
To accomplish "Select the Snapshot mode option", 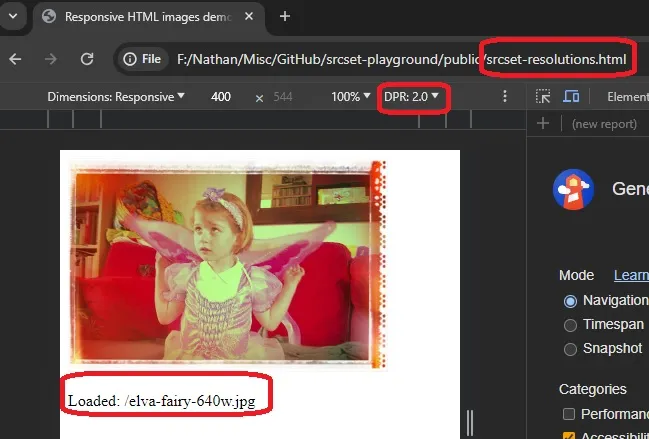I will click(x=570, y=349).
